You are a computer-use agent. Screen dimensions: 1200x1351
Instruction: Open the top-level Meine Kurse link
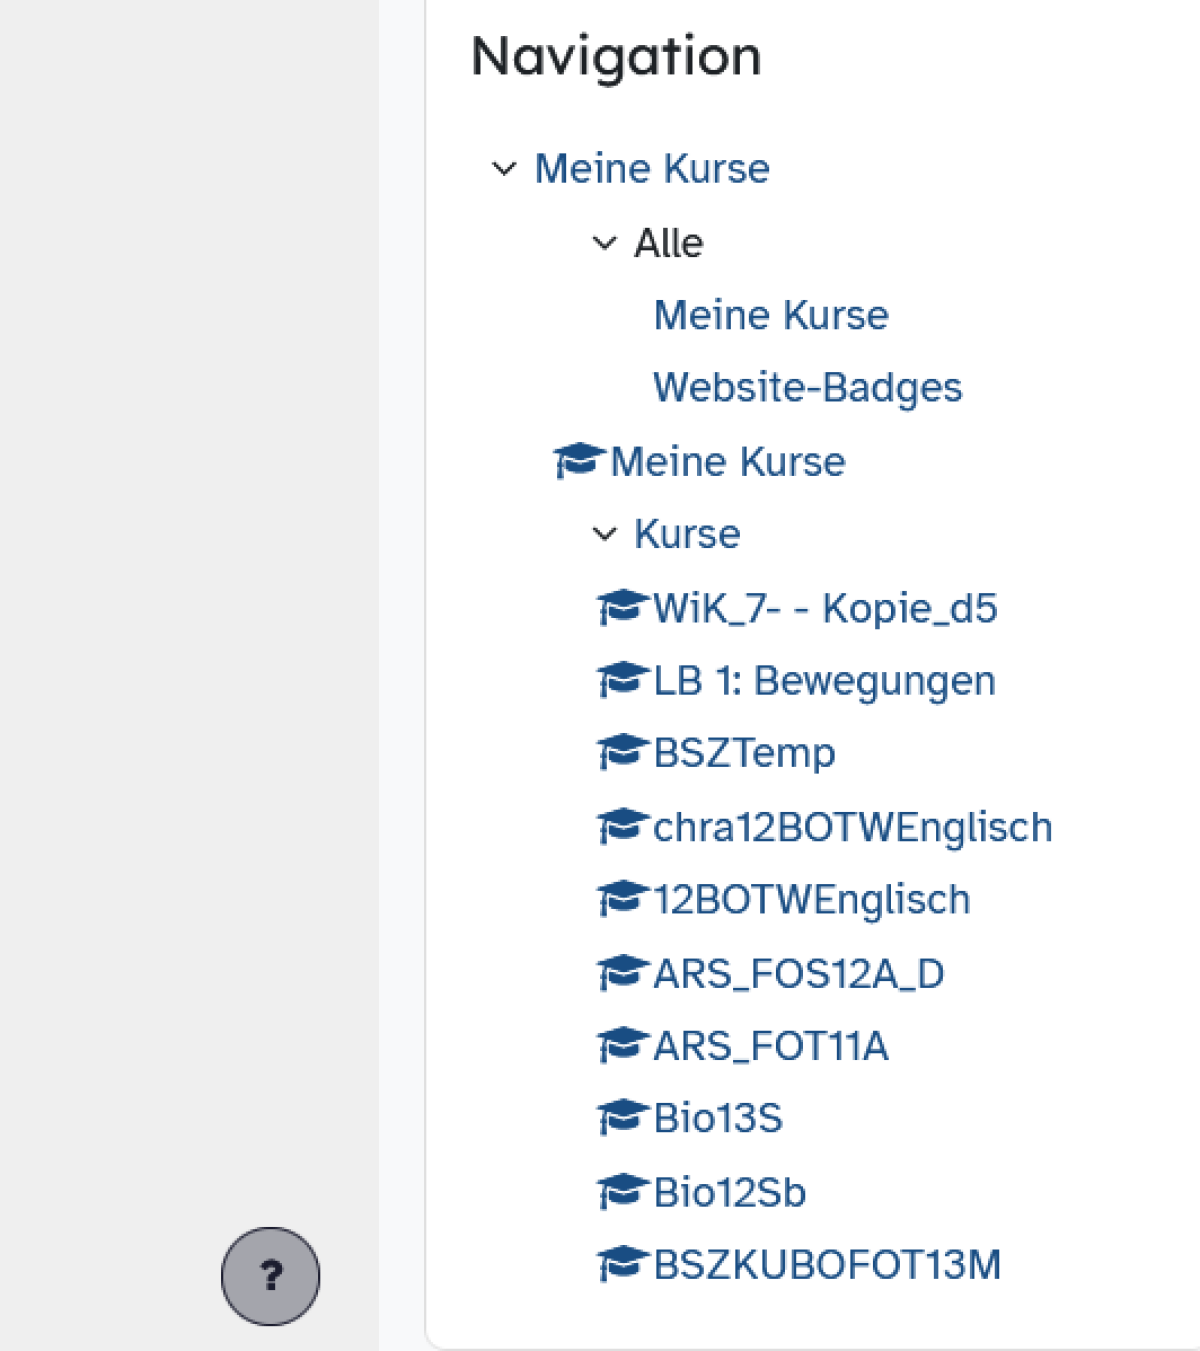(652, 169)
